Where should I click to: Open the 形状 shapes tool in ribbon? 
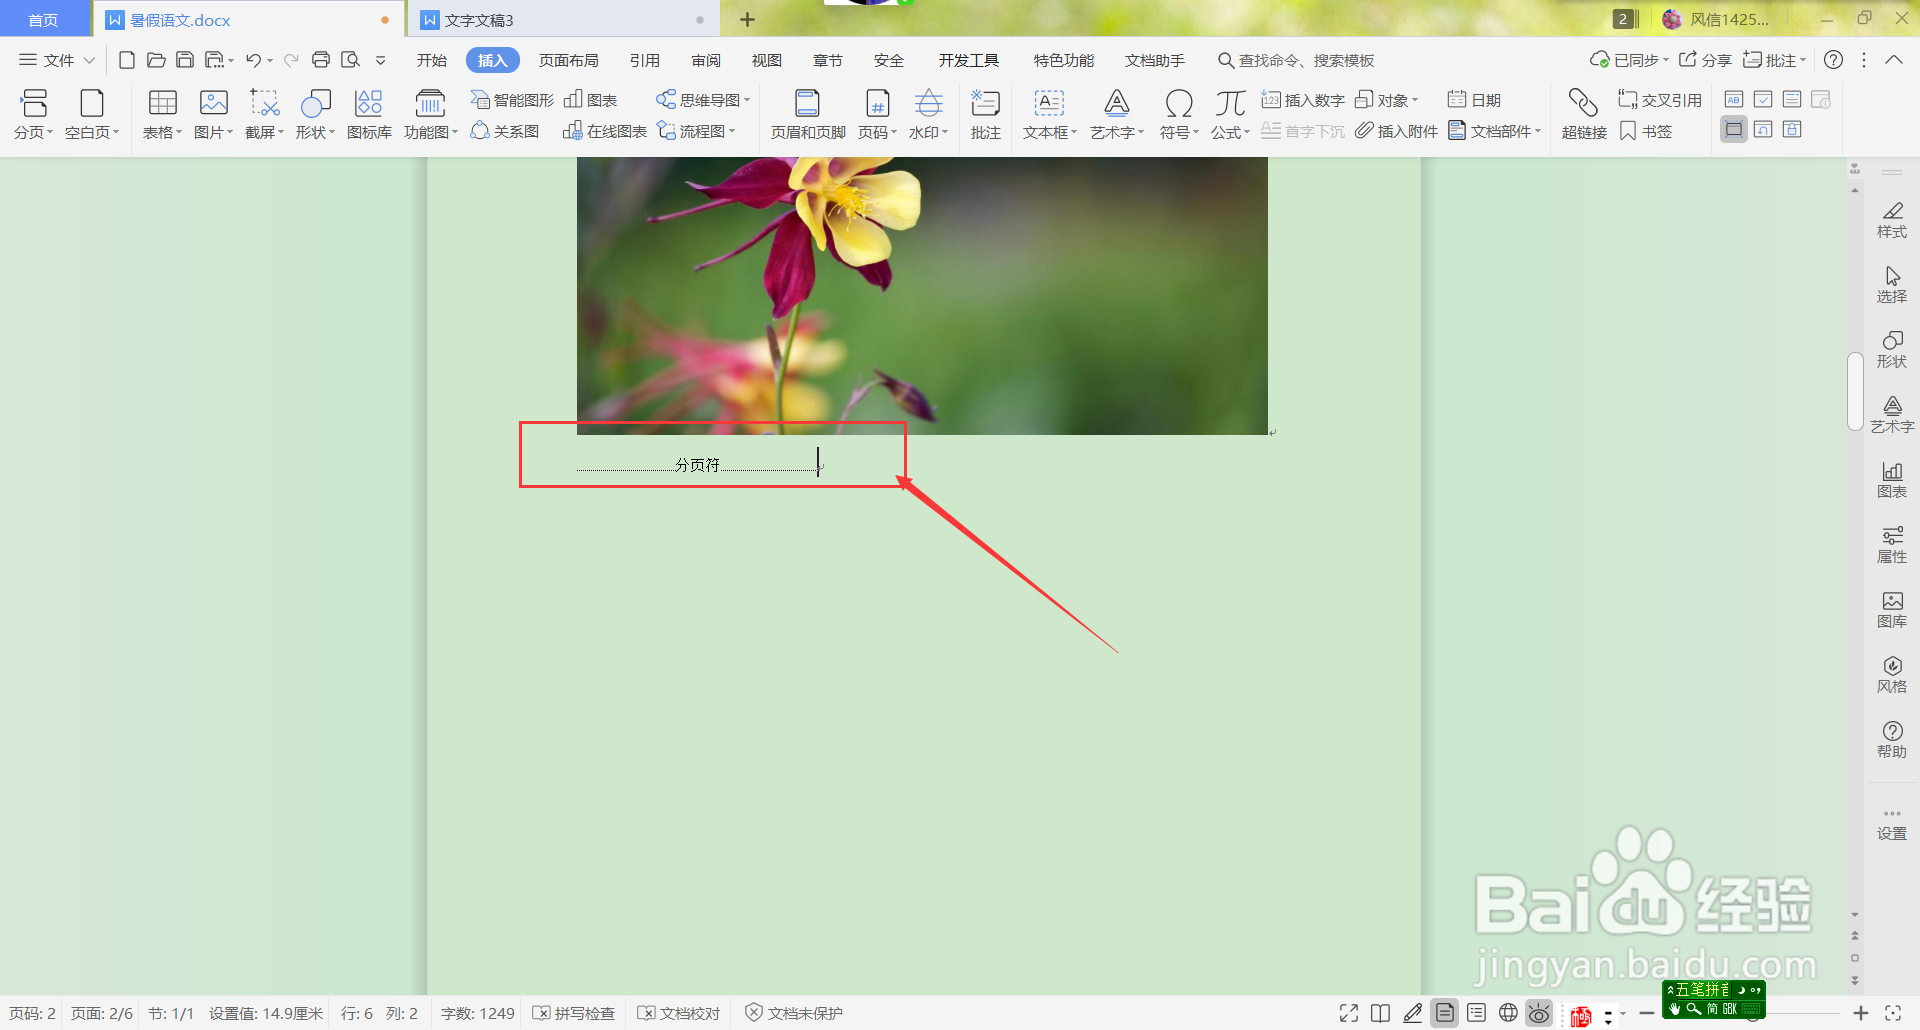click(316, 114)
